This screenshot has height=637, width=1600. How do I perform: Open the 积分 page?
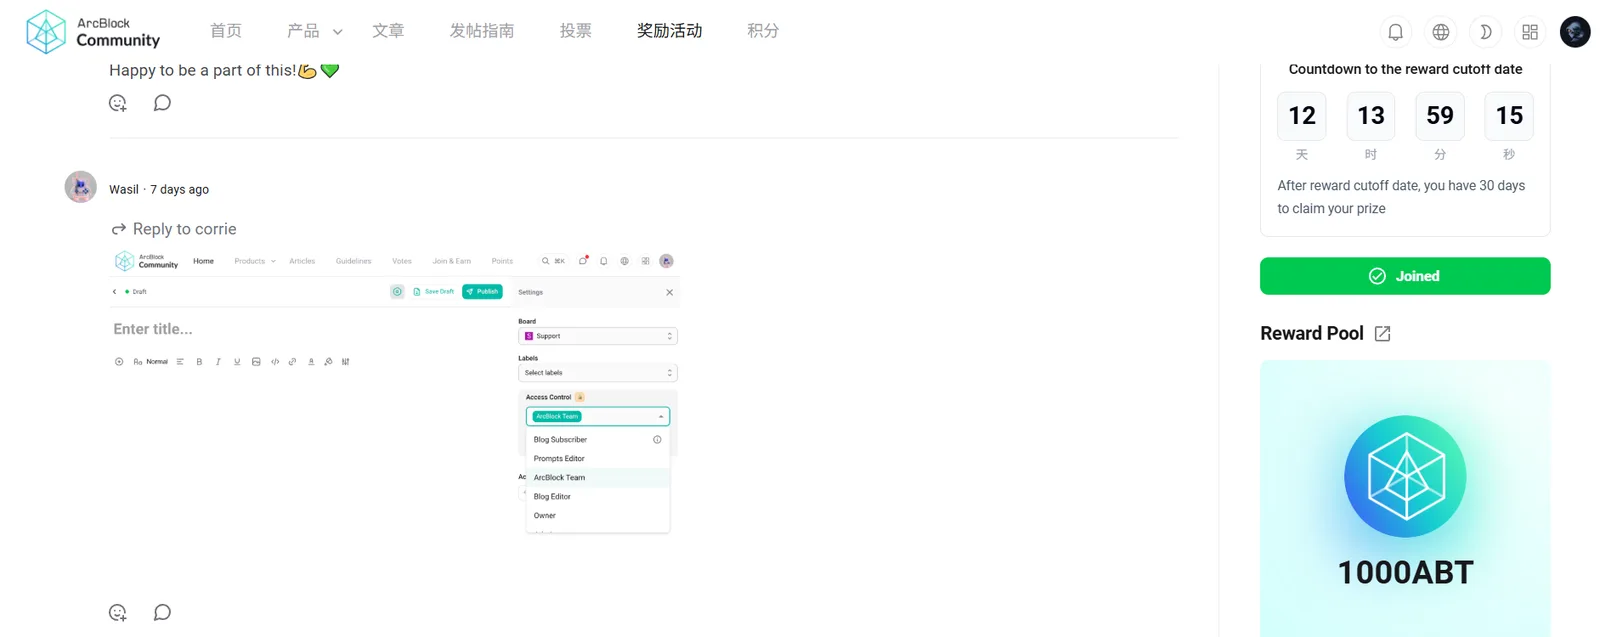(x=763, y=31)
